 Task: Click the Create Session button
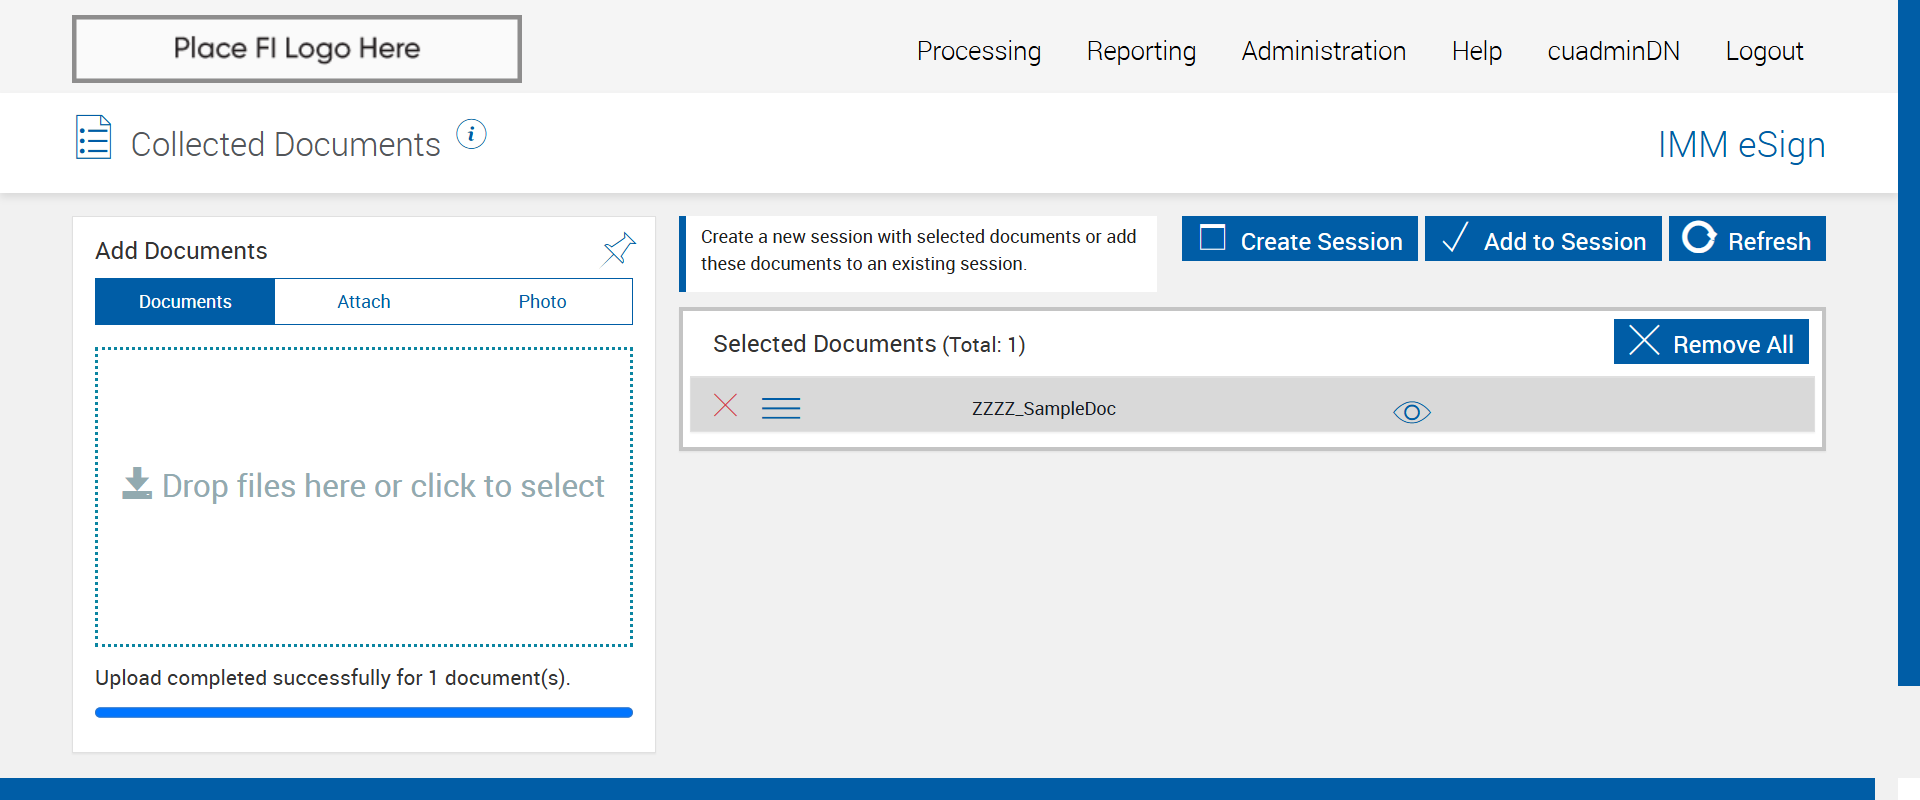tap(1299, 240)
